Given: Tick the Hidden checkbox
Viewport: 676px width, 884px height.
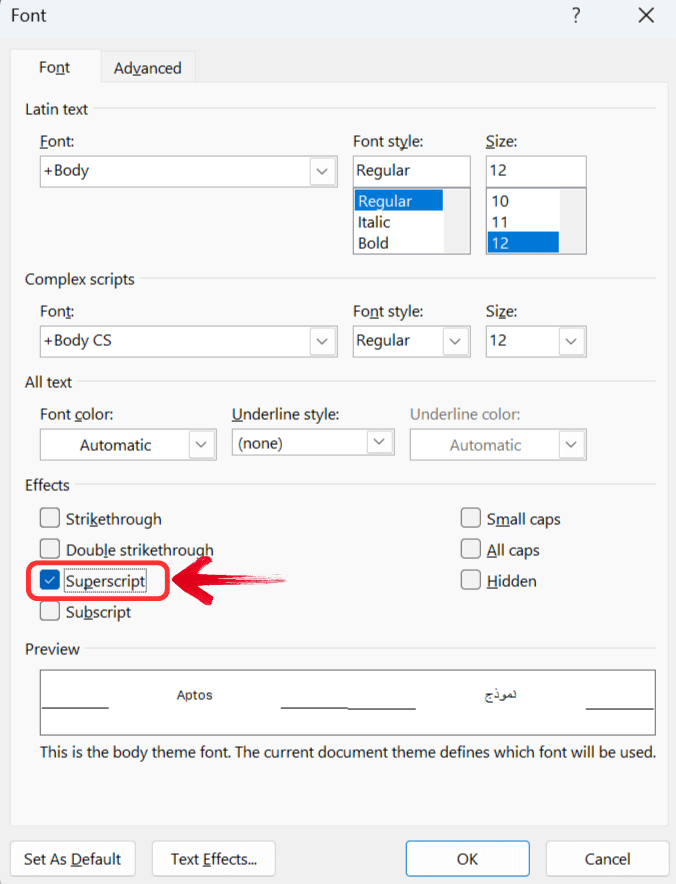Looking at the screenshot, I should click(x=471, y=581).
